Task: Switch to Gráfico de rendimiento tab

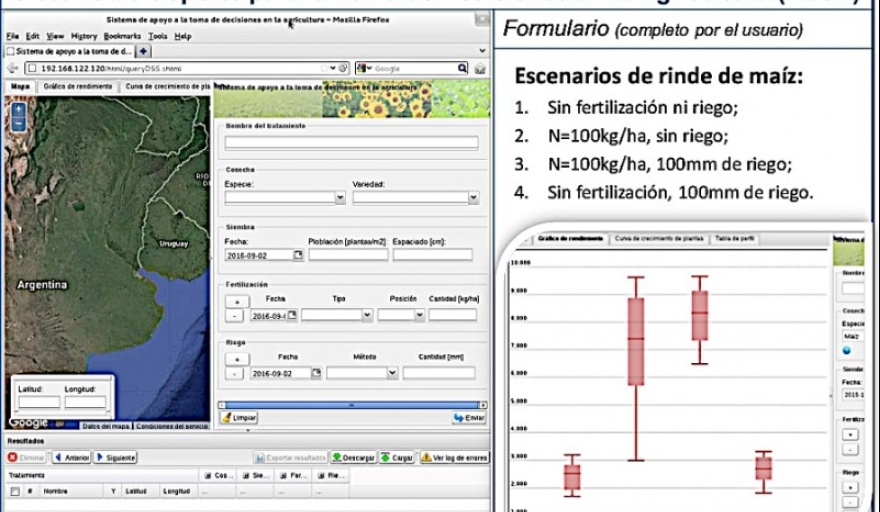Action: [76, 87]
